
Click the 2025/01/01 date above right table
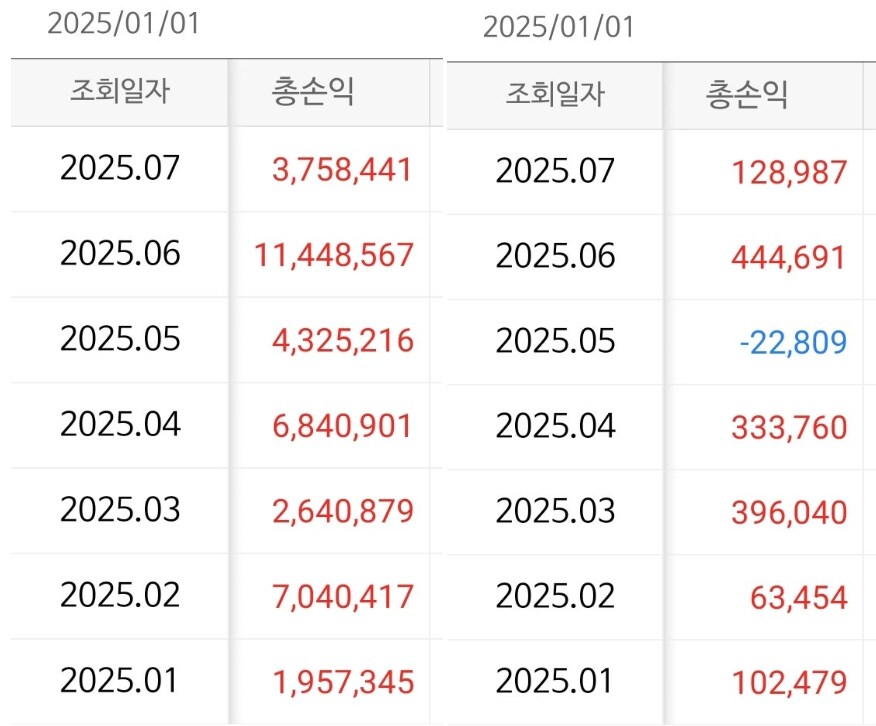pos(559,27)
